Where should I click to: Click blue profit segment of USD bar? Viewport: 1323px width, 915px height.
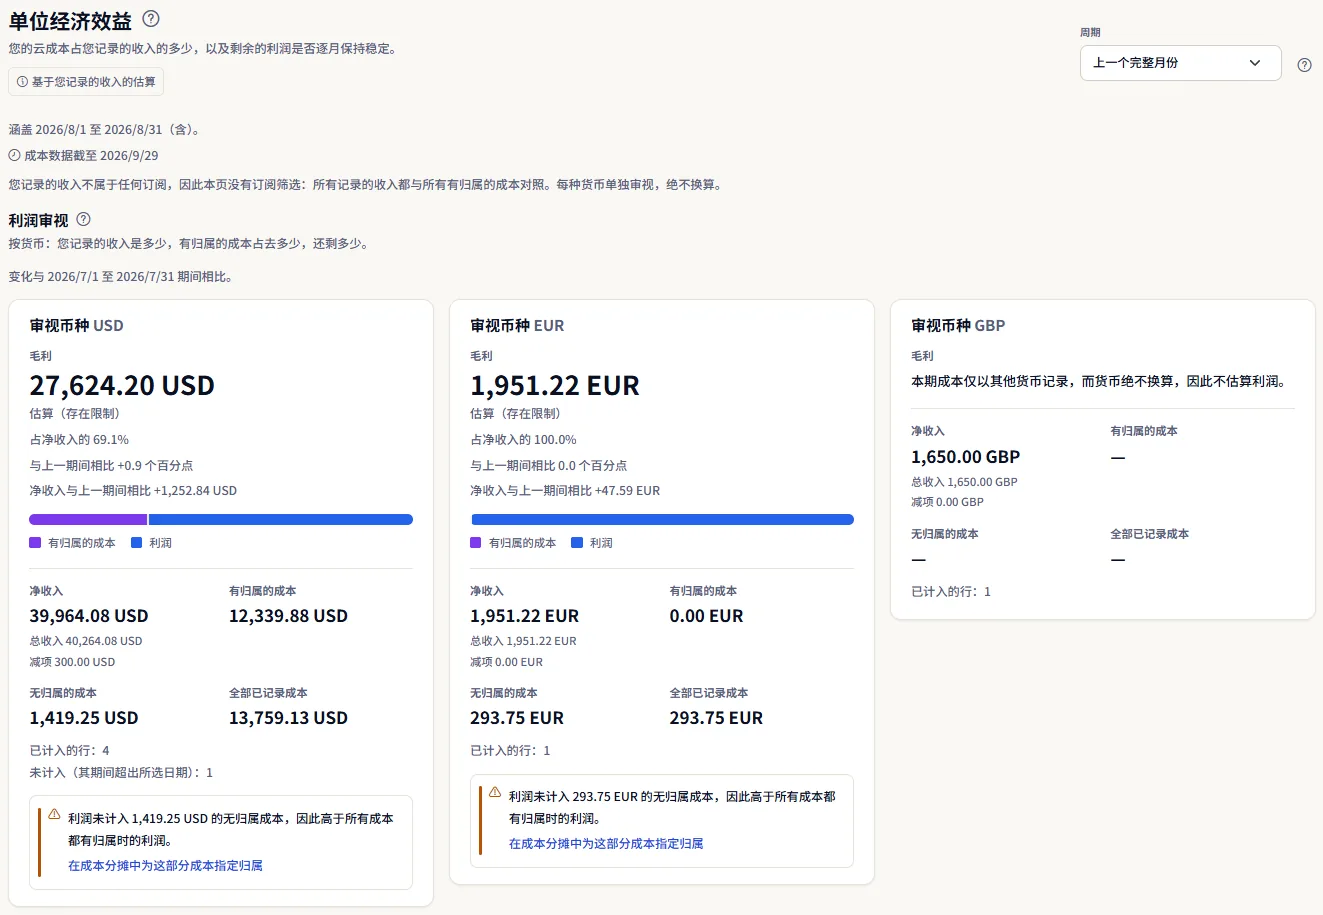281,520
